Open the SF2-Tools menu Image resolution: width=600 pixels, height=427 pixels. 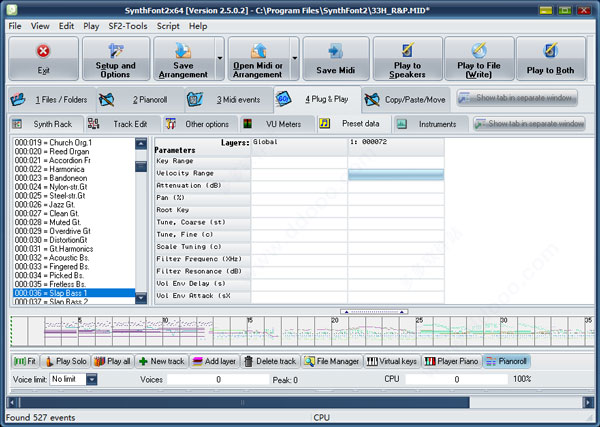(128, 26)
